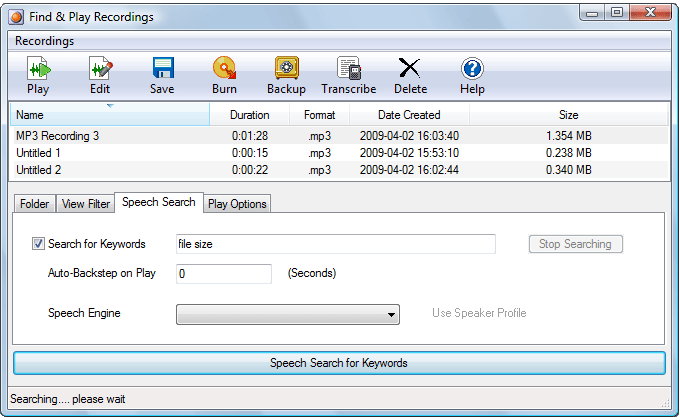Click the Save floppy disk icon
680x420 pixels.
click(162, 69)
